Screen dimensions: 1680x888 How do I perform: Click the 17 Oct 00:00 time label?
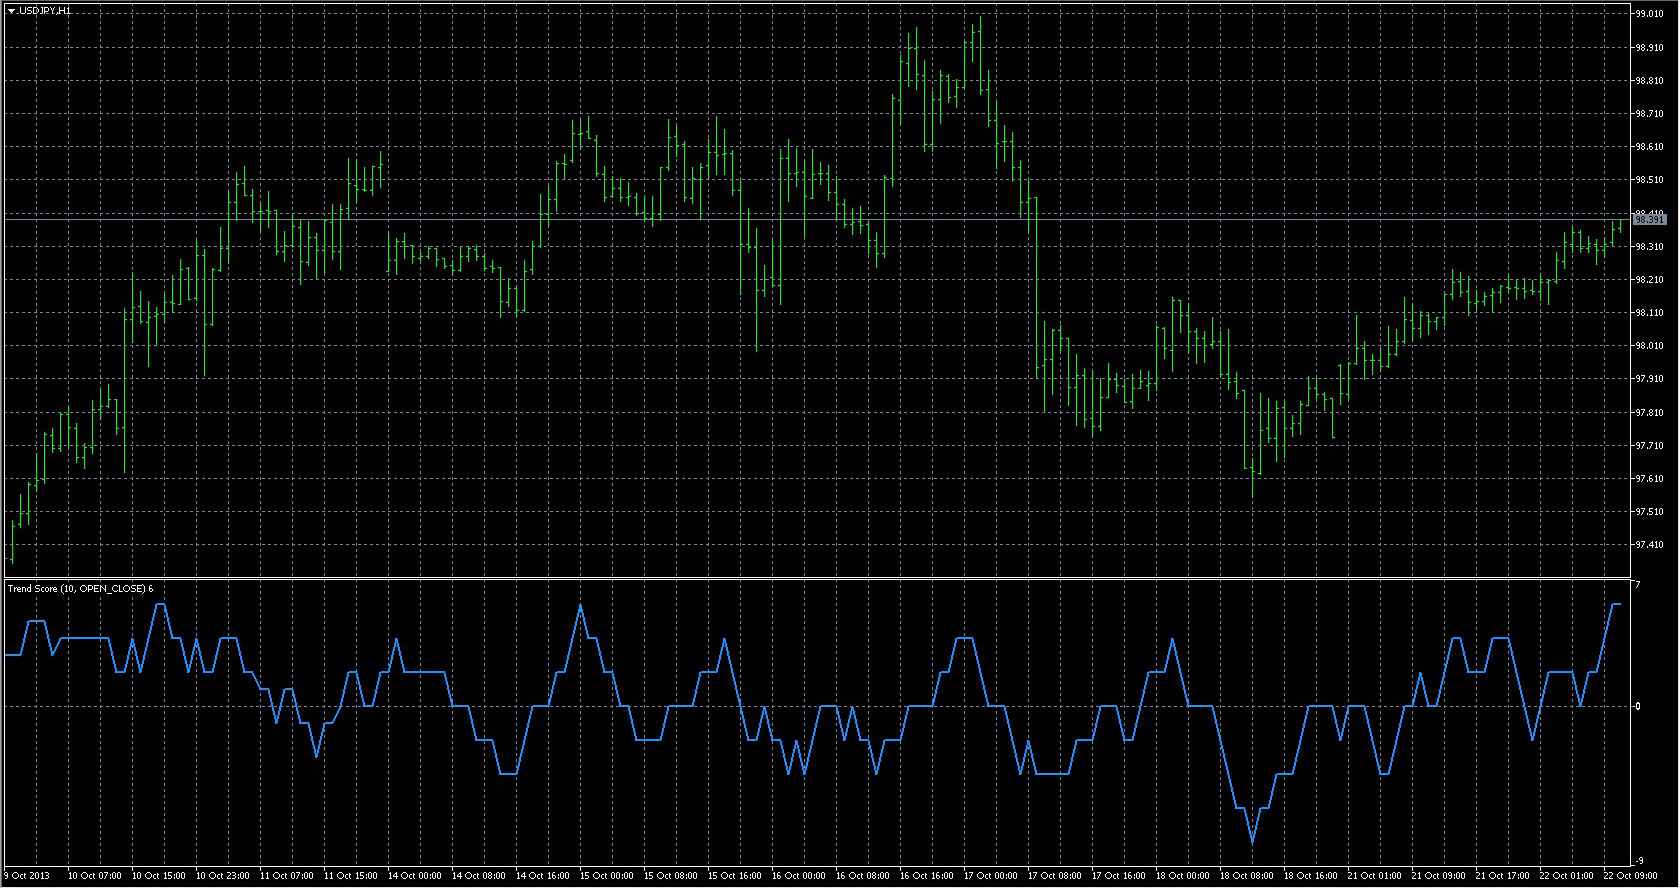tap(990, 876)
